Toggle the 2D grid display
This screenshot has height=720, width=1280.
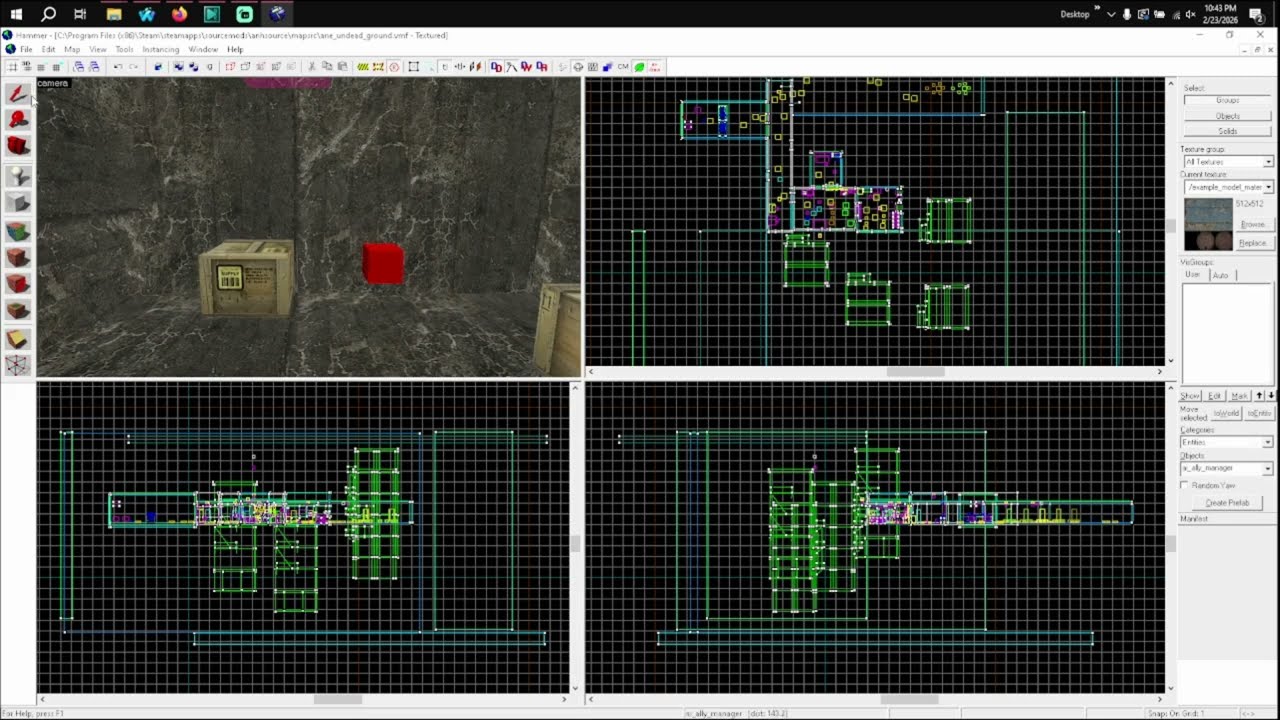click(11, 66)
